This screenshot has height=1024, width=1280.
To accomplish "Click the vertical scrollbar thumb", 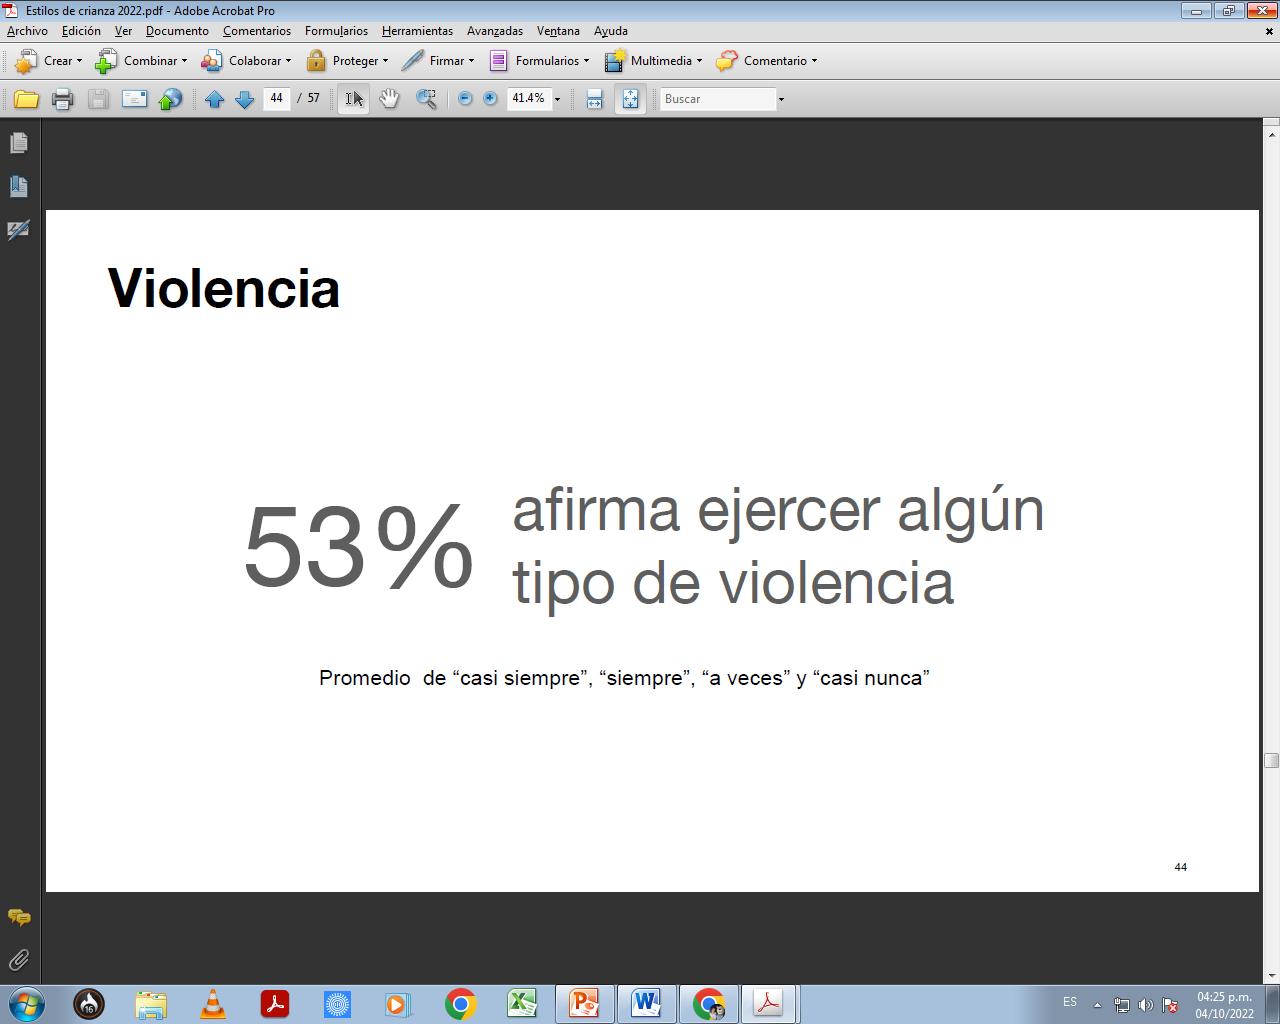I will coord(1271,760).
